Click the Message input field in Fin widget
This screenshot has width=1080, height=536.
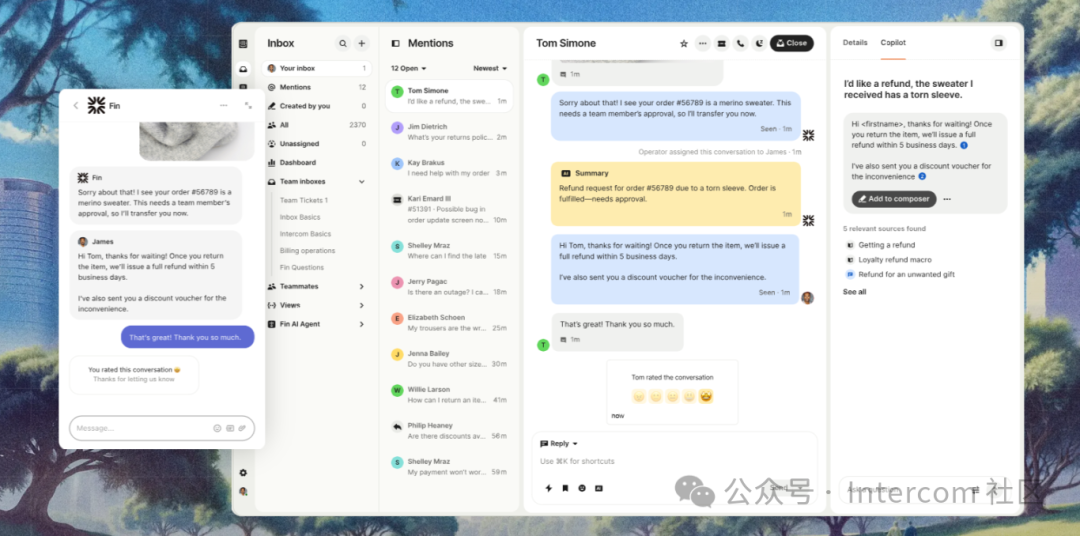140,428
